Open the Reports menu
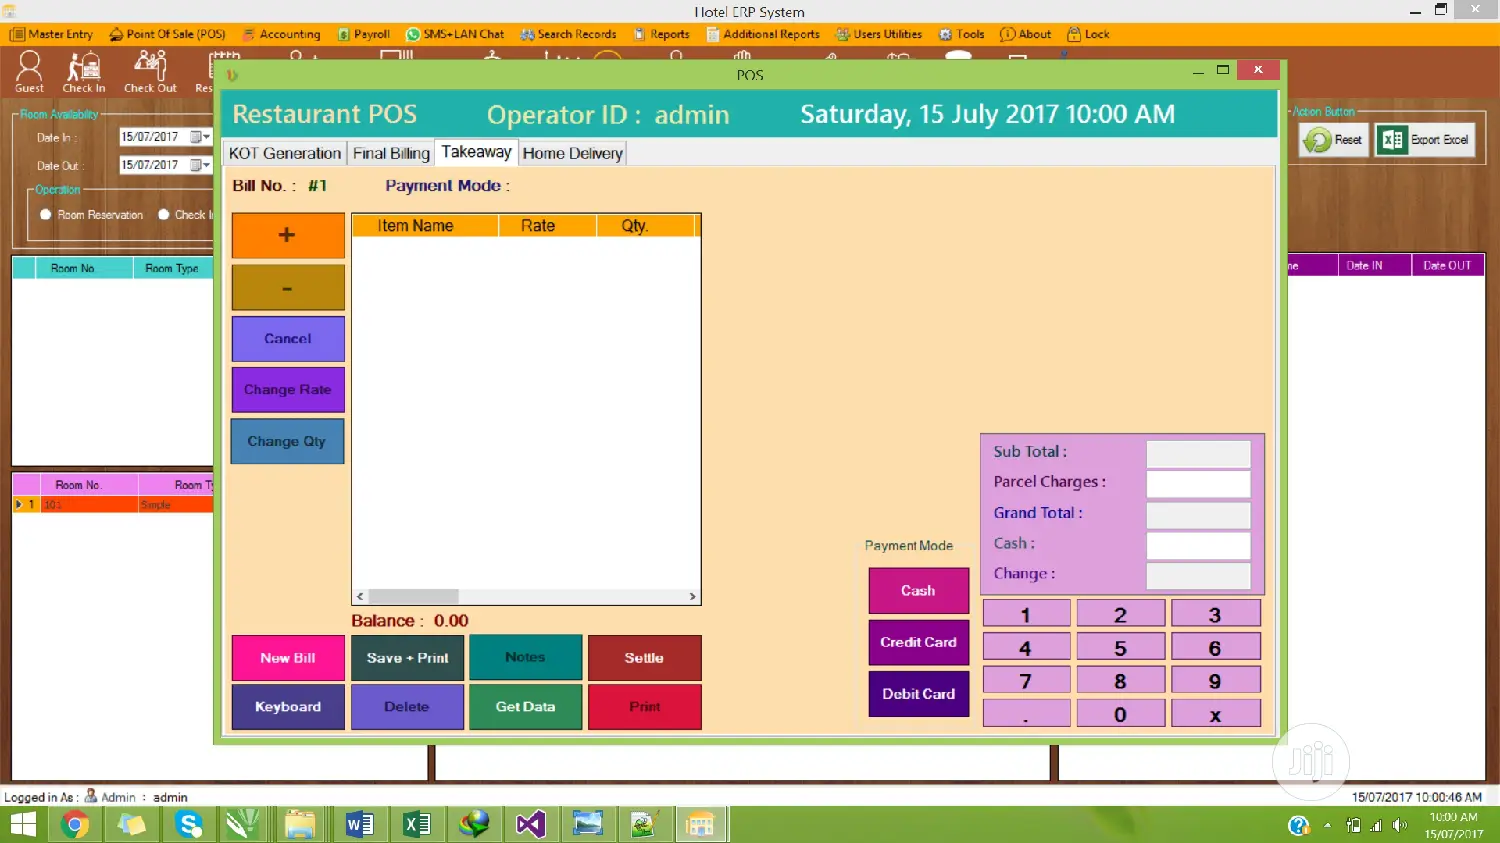The width and height of the screenshot is (1500, 843). coord(661,34)
